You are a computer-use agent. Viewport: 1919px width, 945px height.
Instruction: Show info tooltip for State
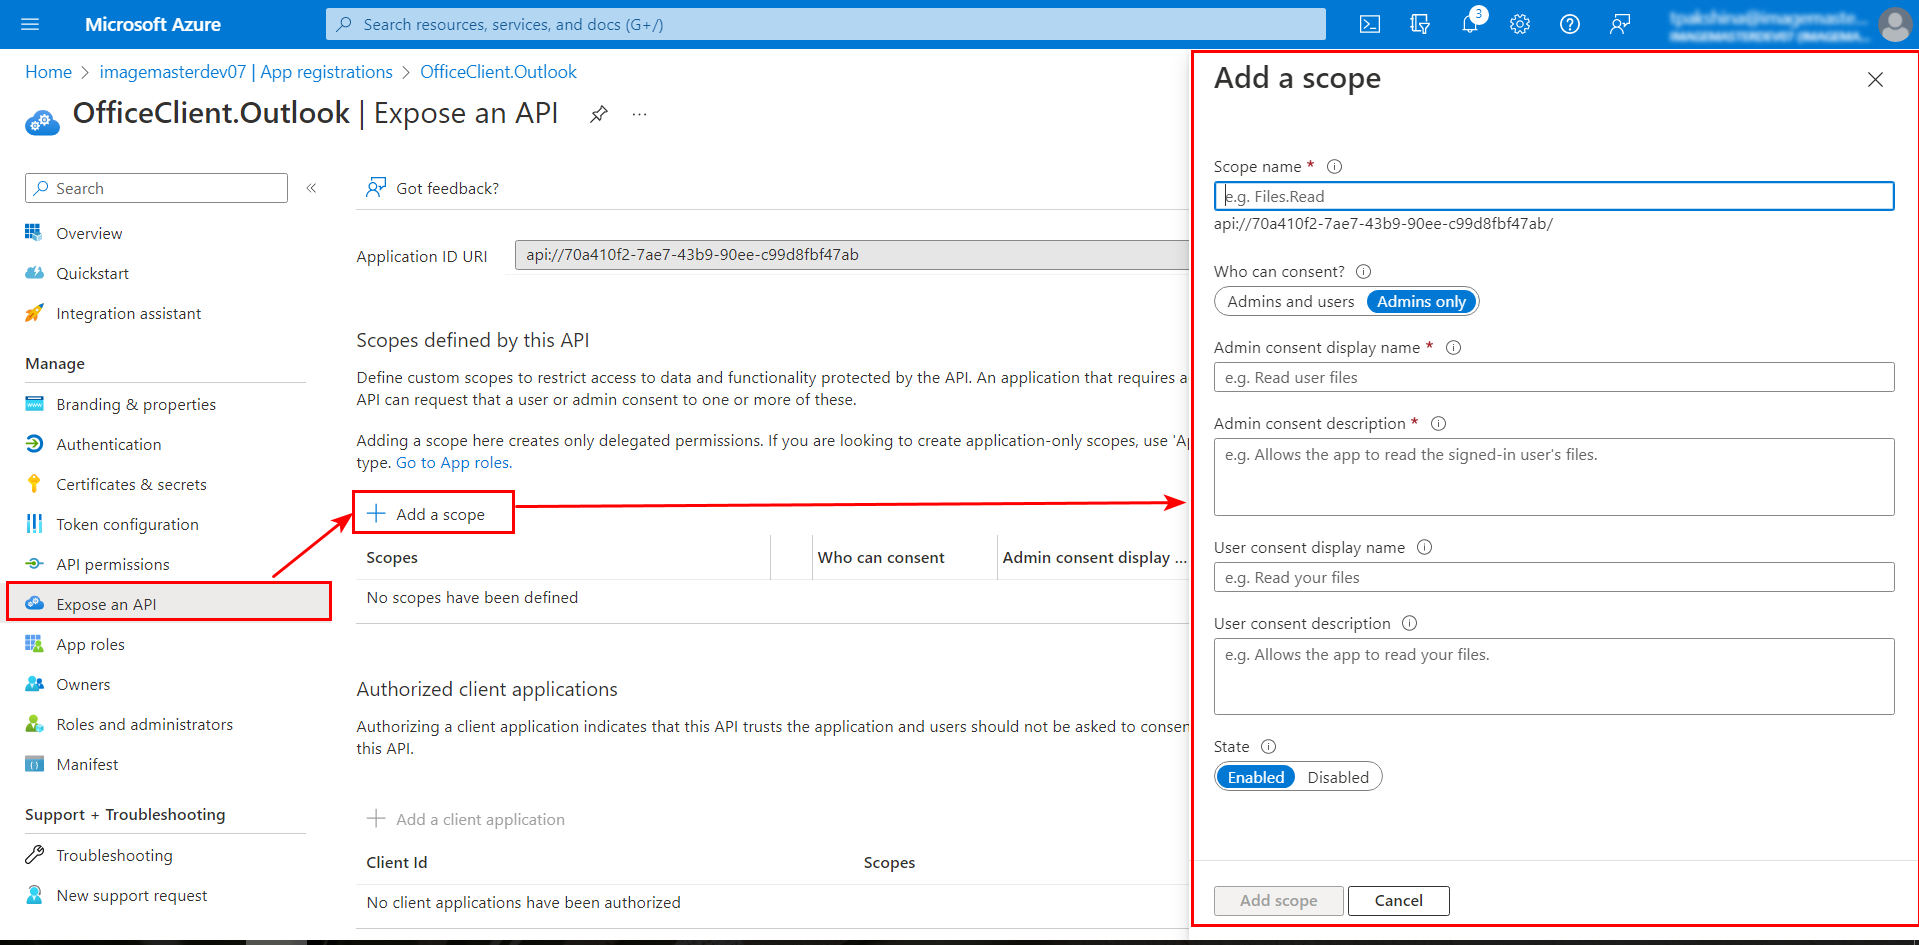click(1269, 747)
